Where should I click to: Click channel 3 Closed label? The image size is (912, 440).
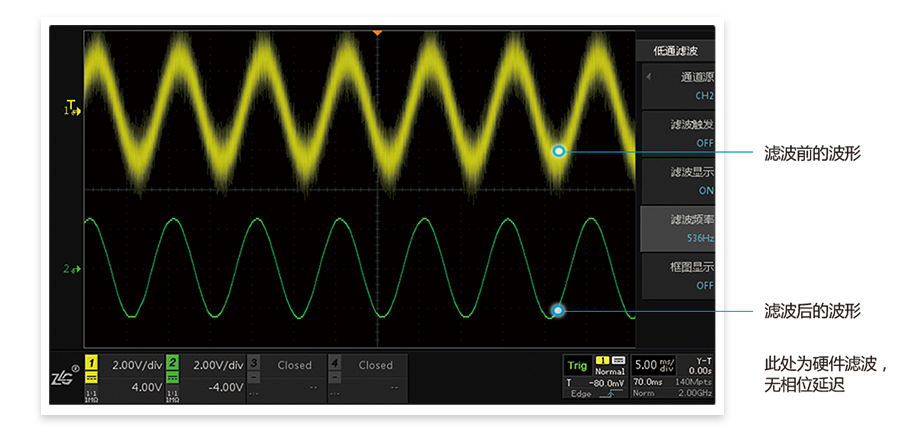(x=294, y=366)
